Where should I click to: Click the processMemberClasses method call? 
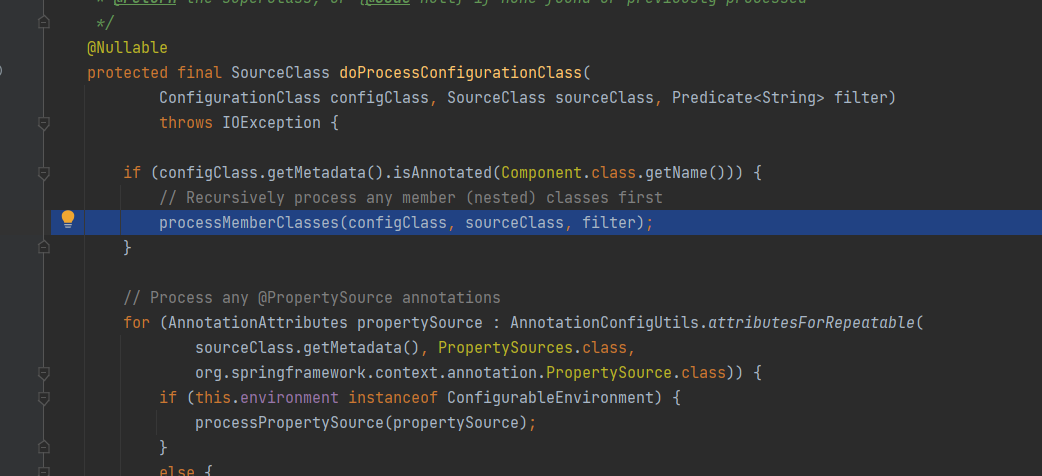(x=249, y=223)
